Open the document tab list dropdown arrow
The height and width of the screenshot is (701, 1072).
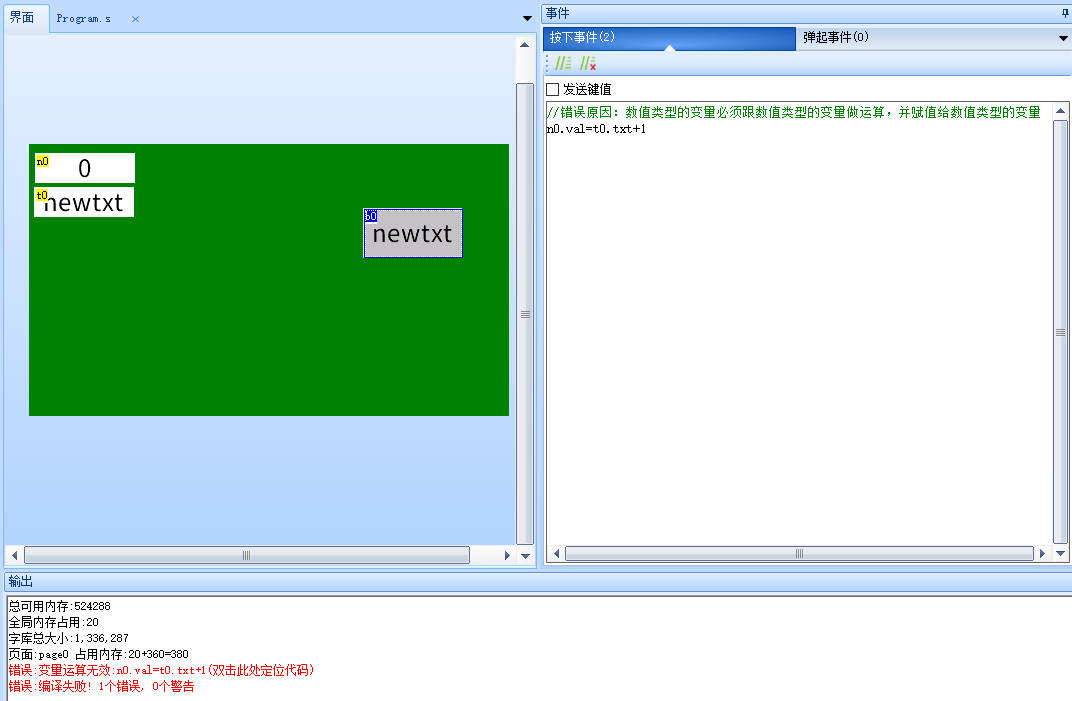point(527,18)
